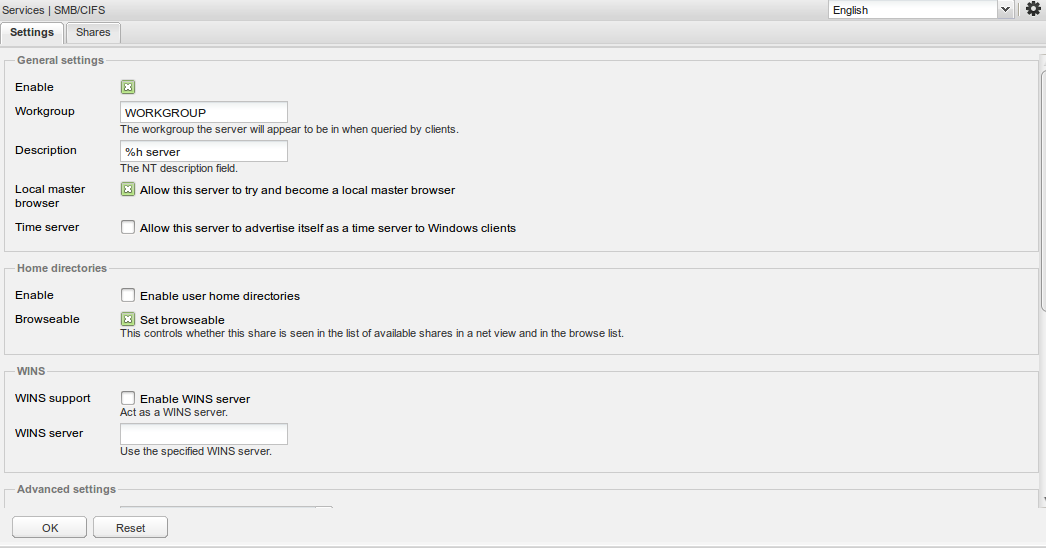
Task: Uncheck the general Enable SMB checkbox
Action: [x=128, y=87]
